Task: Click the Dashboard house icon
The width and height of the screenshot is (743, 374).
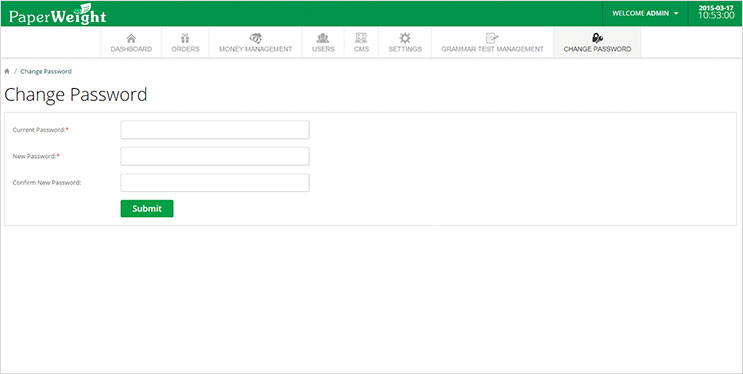Action: click(x=131, y=38)
